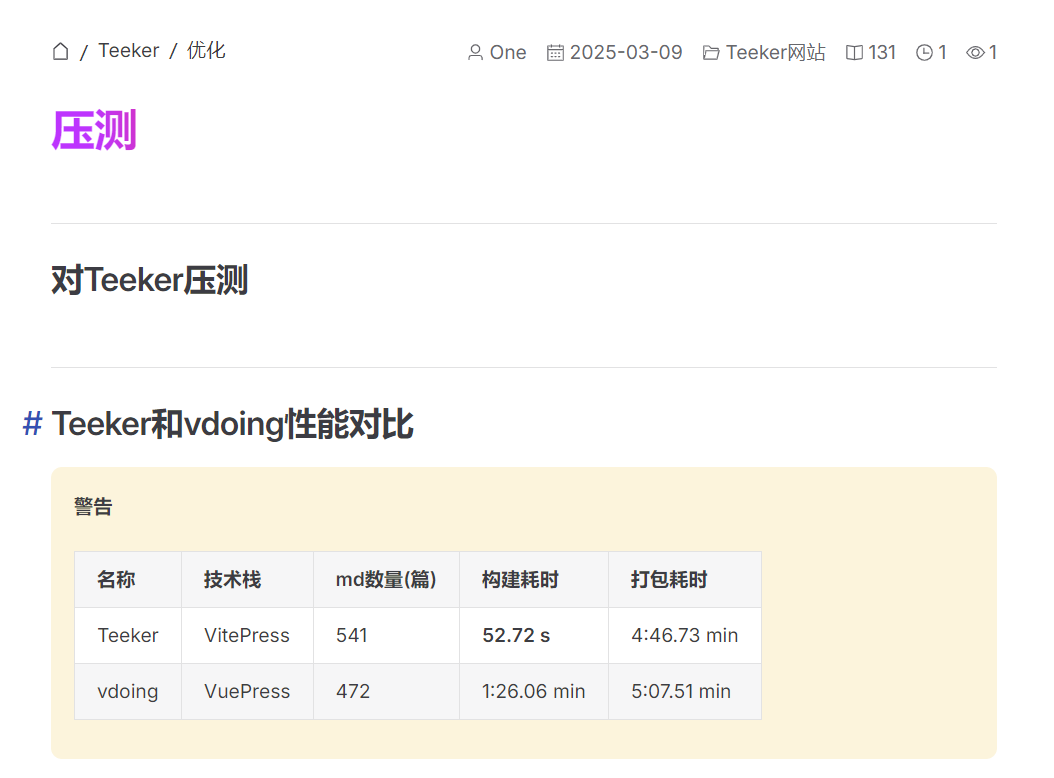The image size is (1054, 778).
Task: Open the Teeker breadcrumb link
Action: [x=128, y=50]
